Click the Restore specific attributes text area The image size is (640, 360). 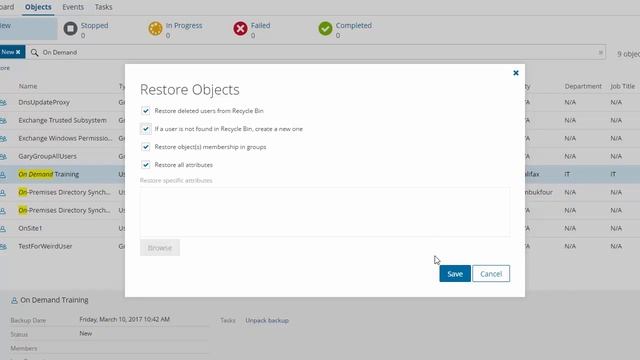(x=324, y=211)
